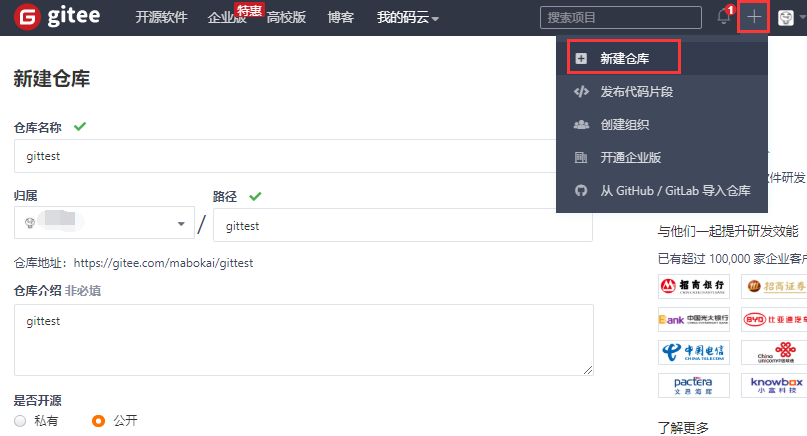This screenshot has width=807, height=436.
Task: Click the code snippet icon in menu
Action: coord(581,92)
